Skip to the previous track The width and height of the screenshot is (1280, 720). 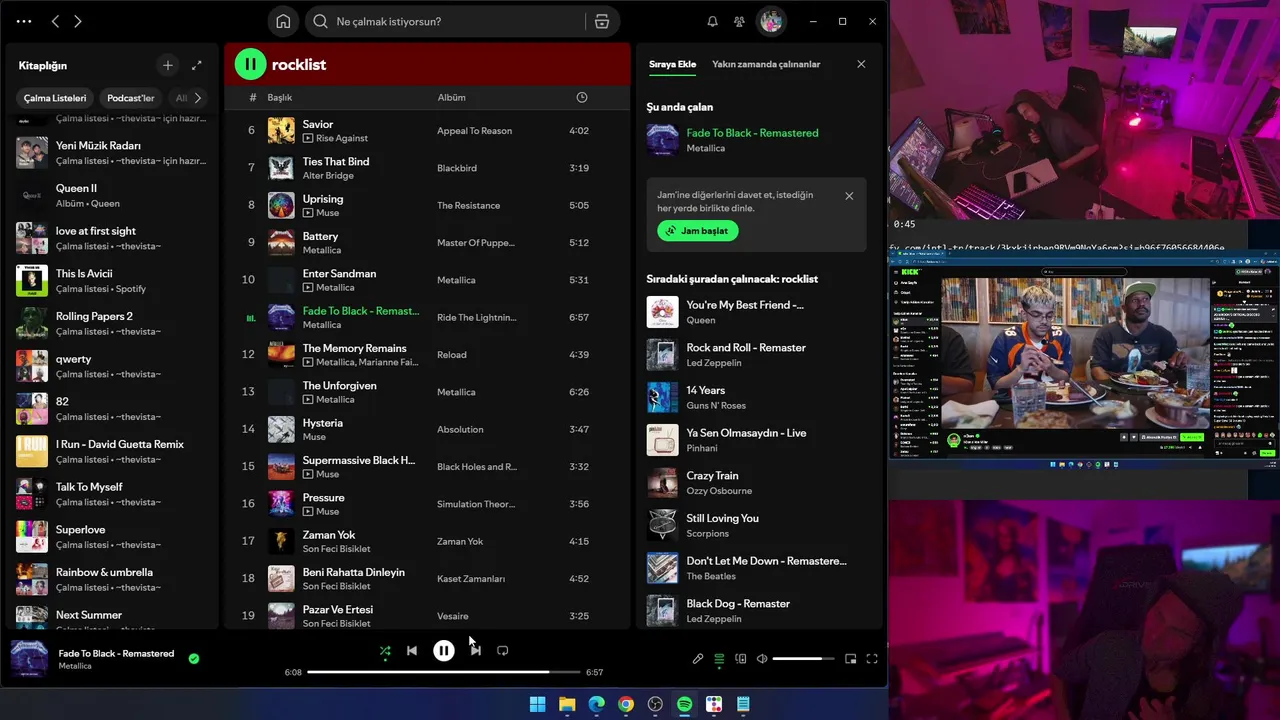point(412,650)
